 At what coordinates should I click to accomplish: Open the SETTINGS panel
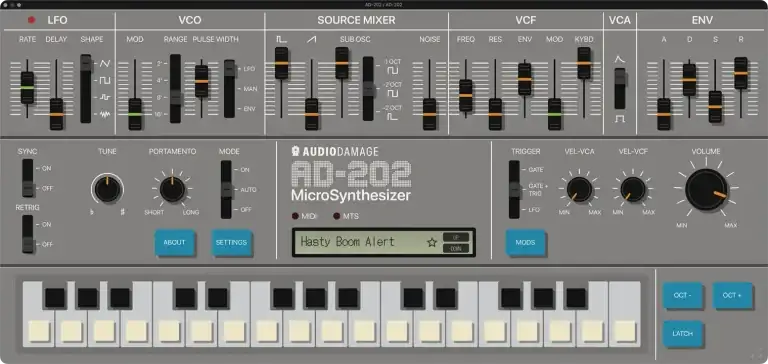pos(232,242)
